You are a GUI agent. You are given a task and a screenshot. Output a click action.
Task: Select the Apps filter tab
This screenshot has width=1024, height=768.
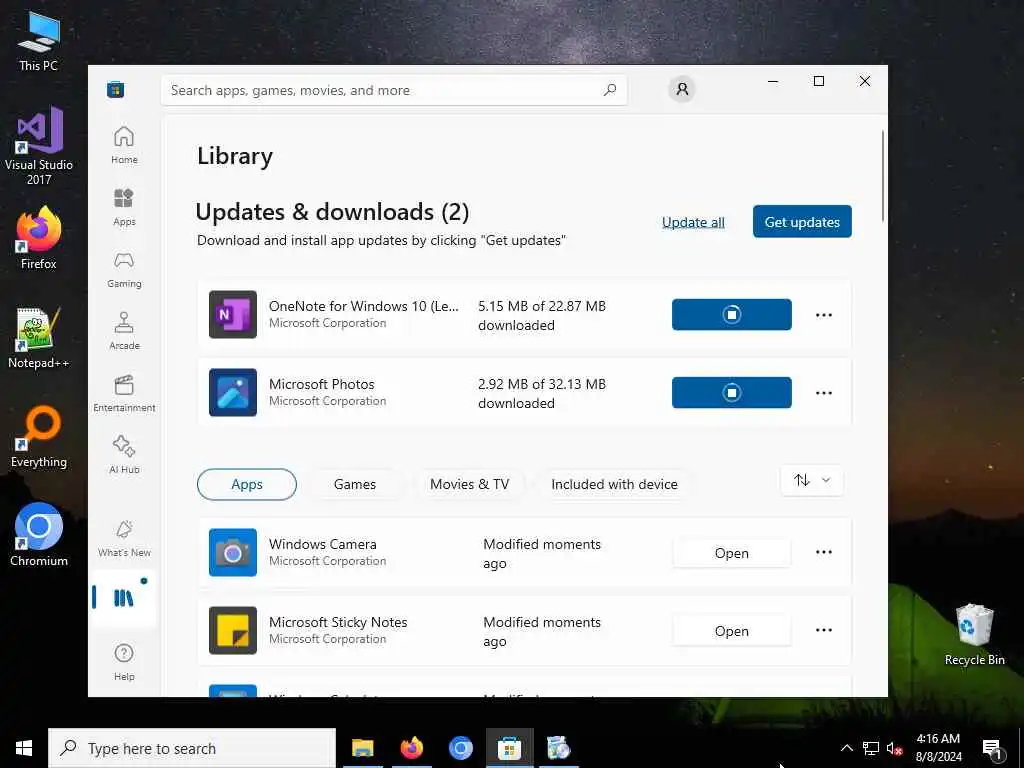tap(247, 484)
